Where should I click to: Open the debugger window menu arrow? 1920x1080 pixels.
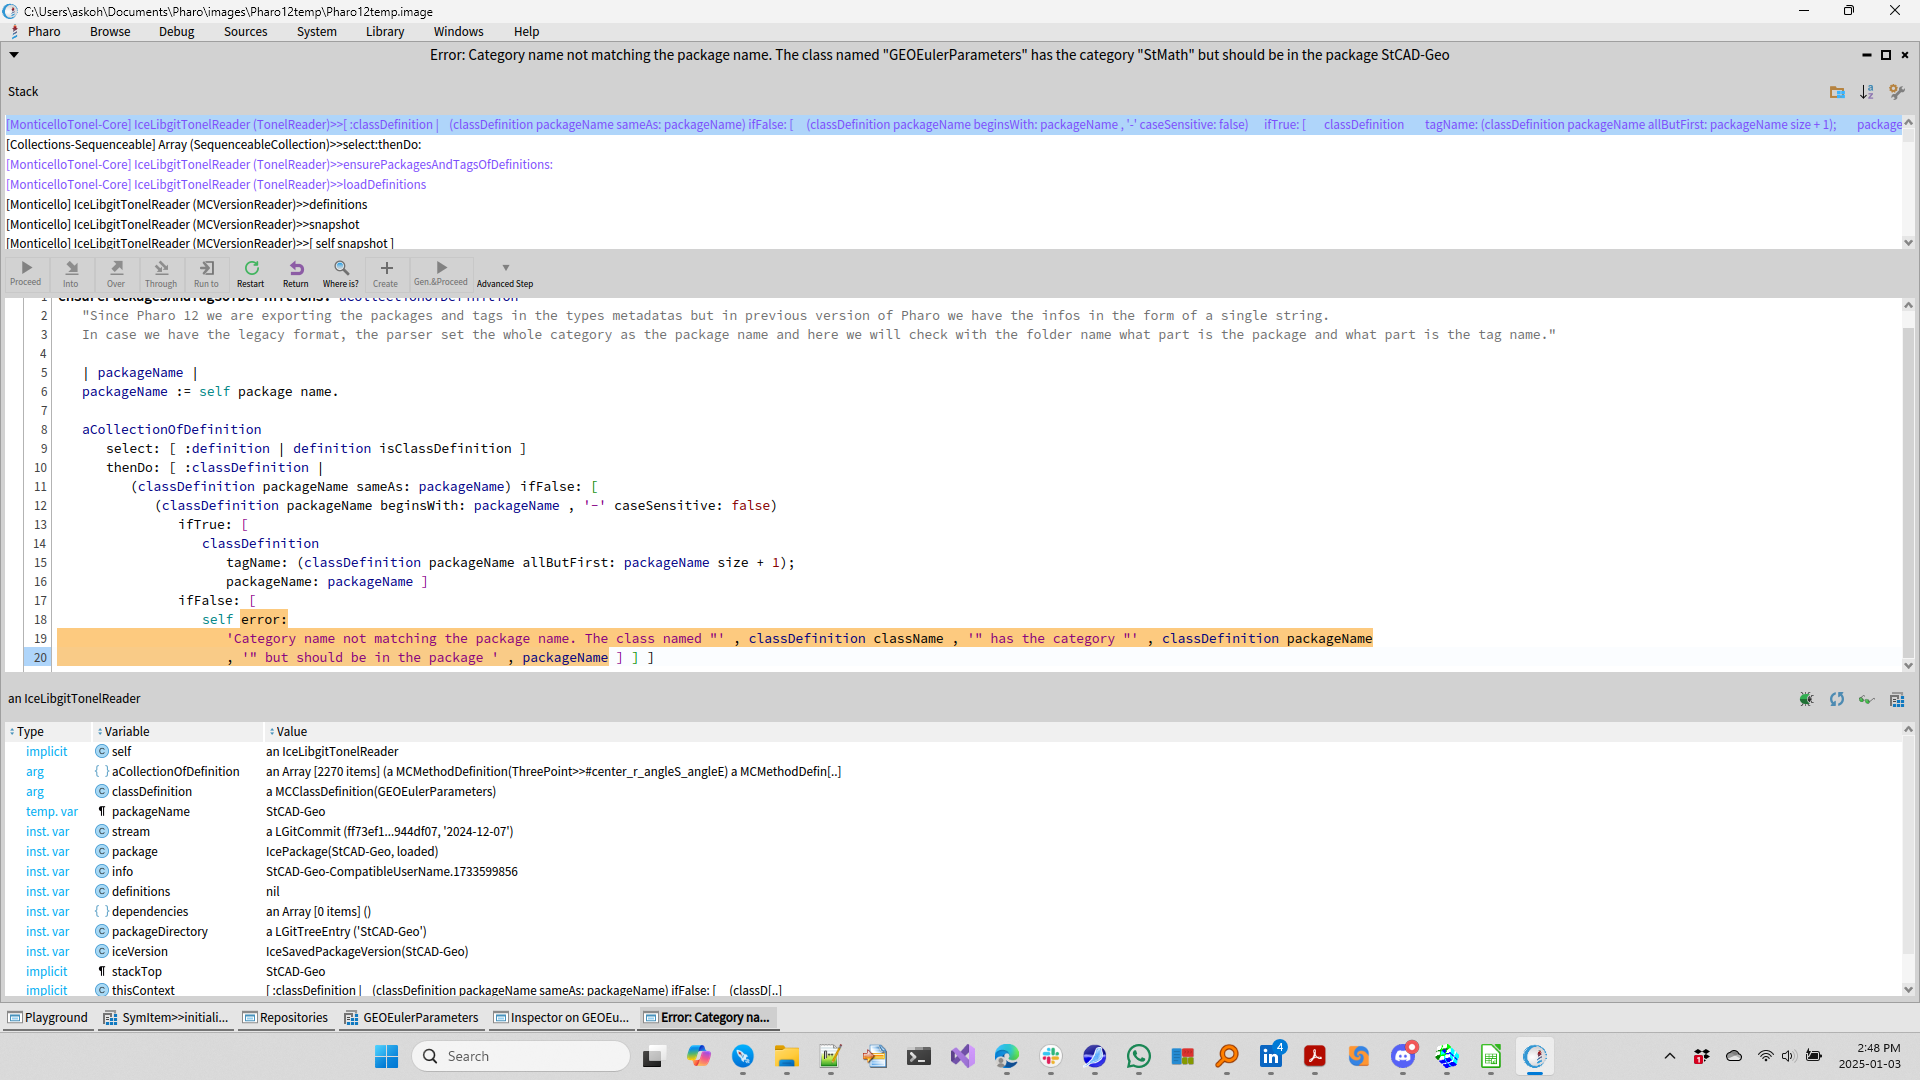point(14,55)
